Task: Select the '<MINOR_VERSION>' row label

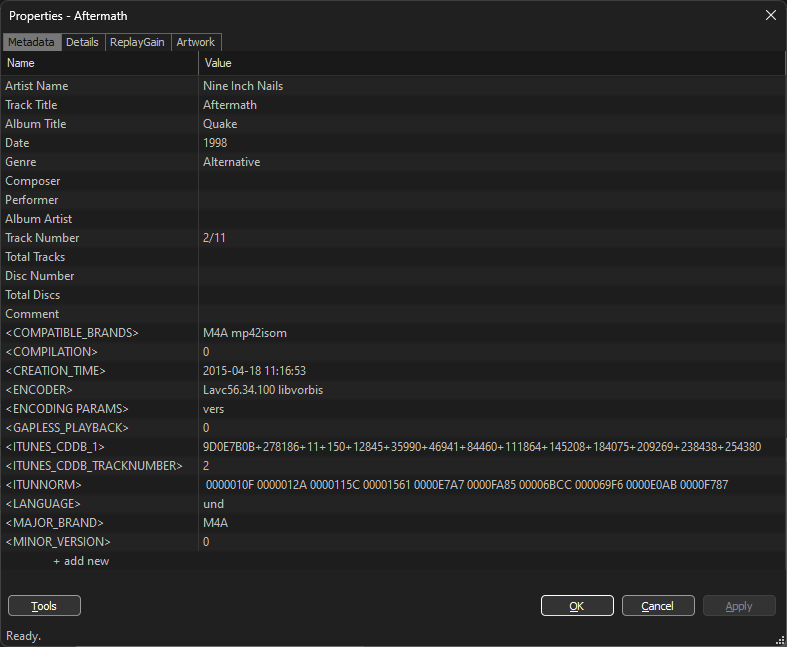Action: [x=58, y=542]
